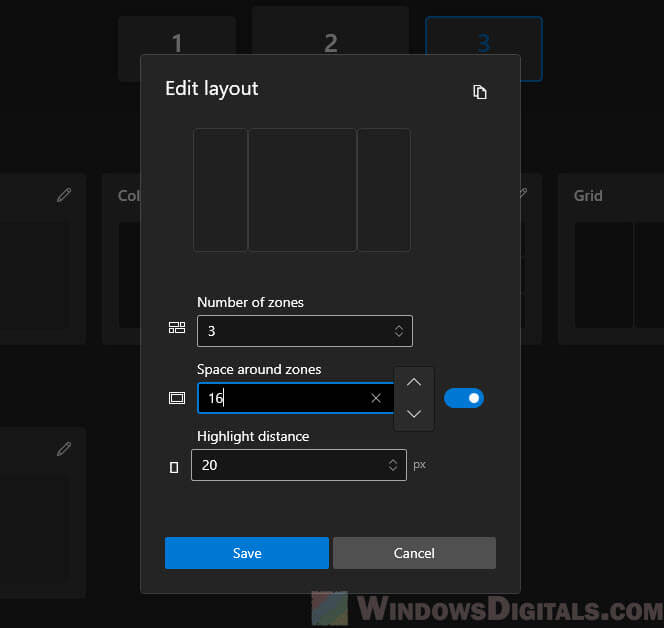Click the Number of zones spinner arrows
The height and width of the screenshot is (628, 664).
pyautogui.click(x=398, y=331)
